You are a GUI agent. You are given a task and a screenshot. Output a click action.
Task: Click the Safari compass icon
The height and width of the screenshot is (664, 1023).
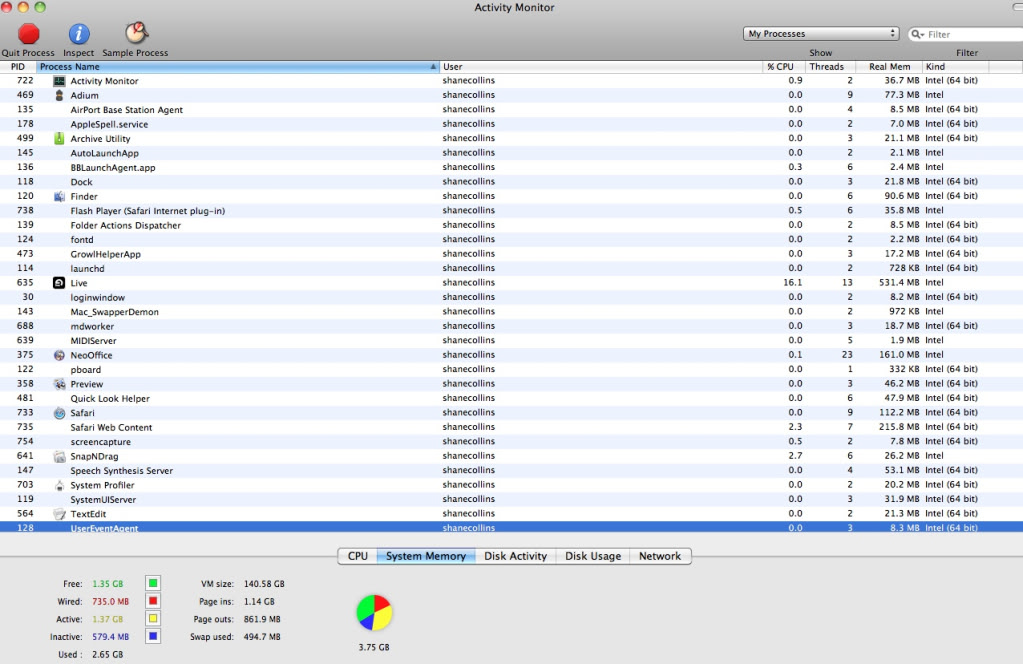click(x=59, y=413)
